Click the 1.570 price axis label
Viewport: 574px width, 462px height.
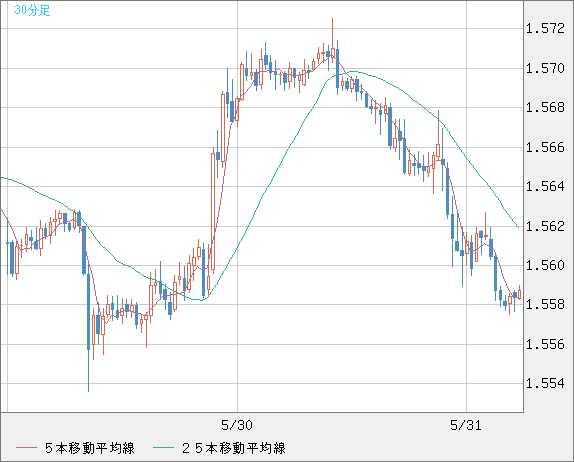[545, 68]
